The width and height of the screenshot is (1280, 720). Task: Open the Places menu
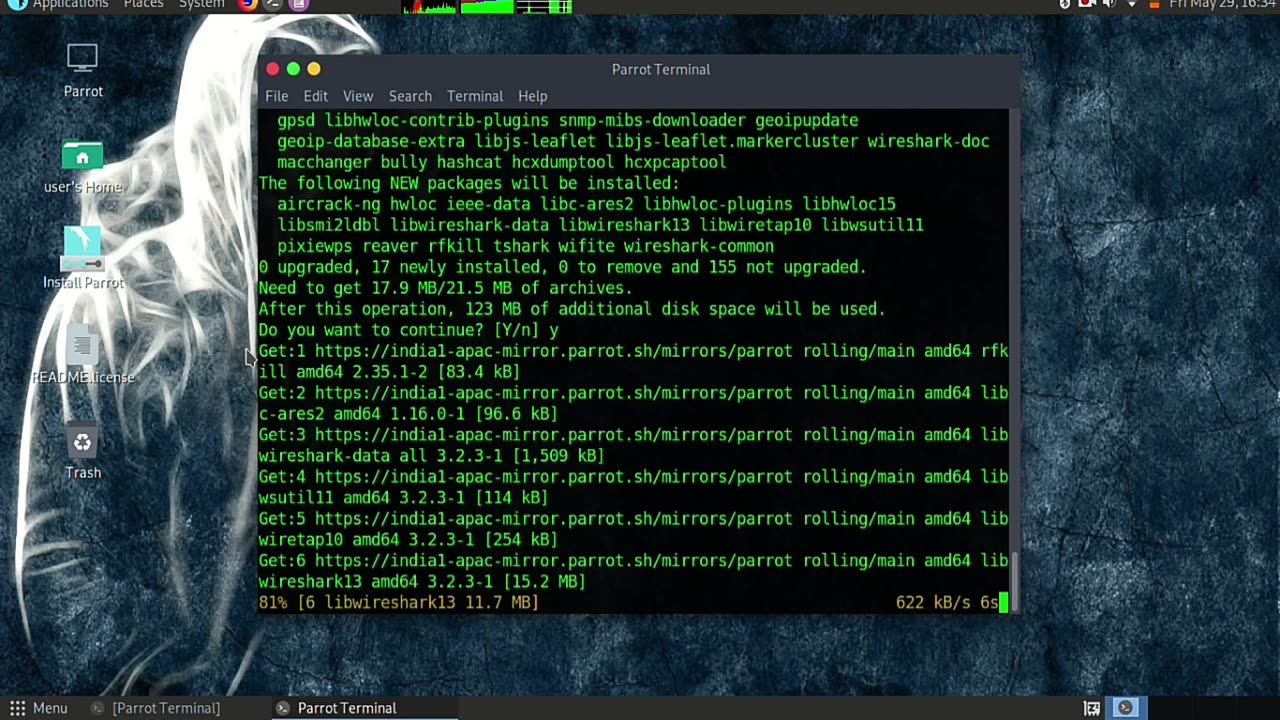(x=143, y=4)
